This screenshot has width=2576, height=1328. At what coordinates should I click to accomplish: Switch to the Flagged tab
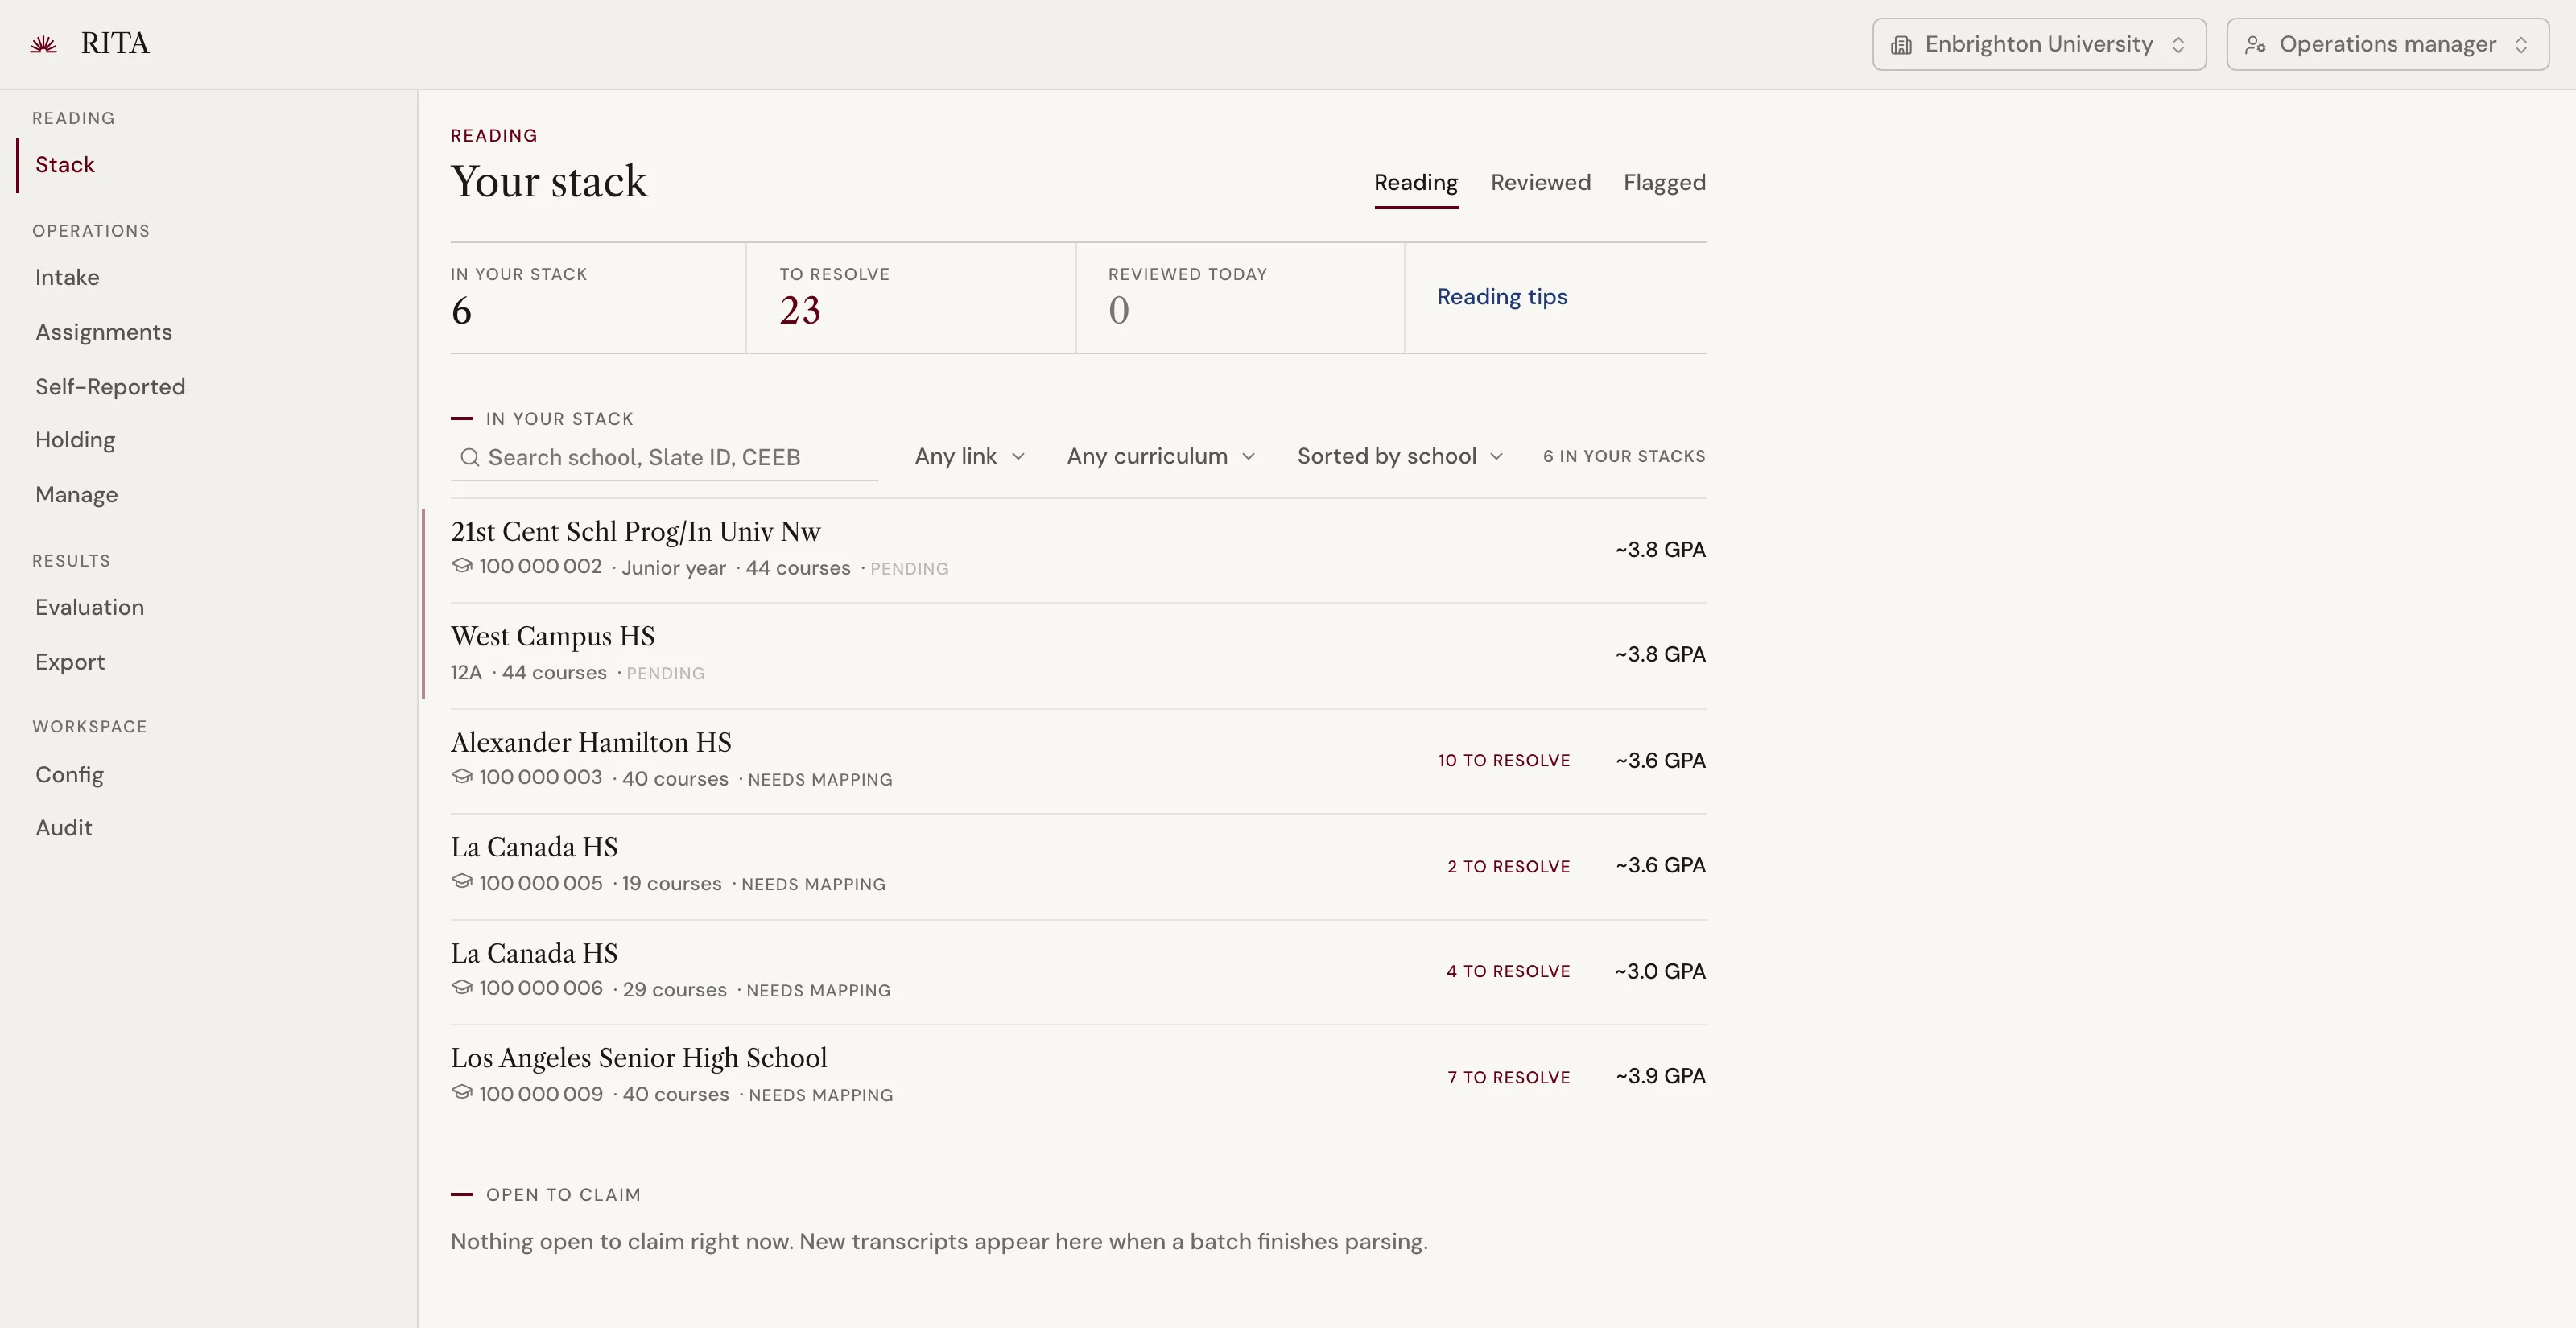click(x=1664, y=182)
